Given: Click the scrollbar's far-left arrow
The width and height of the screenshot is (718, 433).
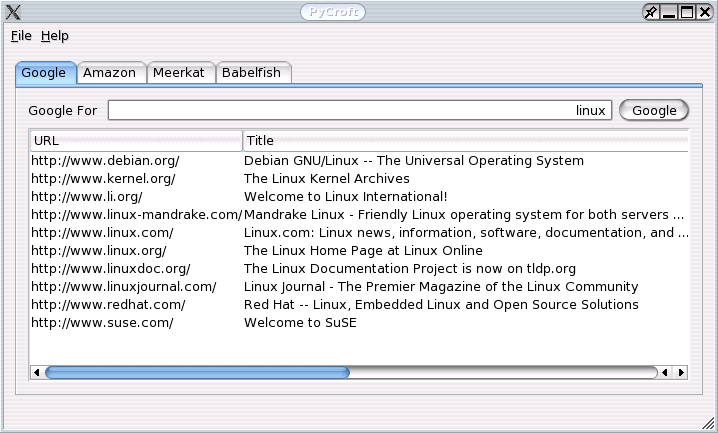Looking at the screenshot, I should 37,373.
